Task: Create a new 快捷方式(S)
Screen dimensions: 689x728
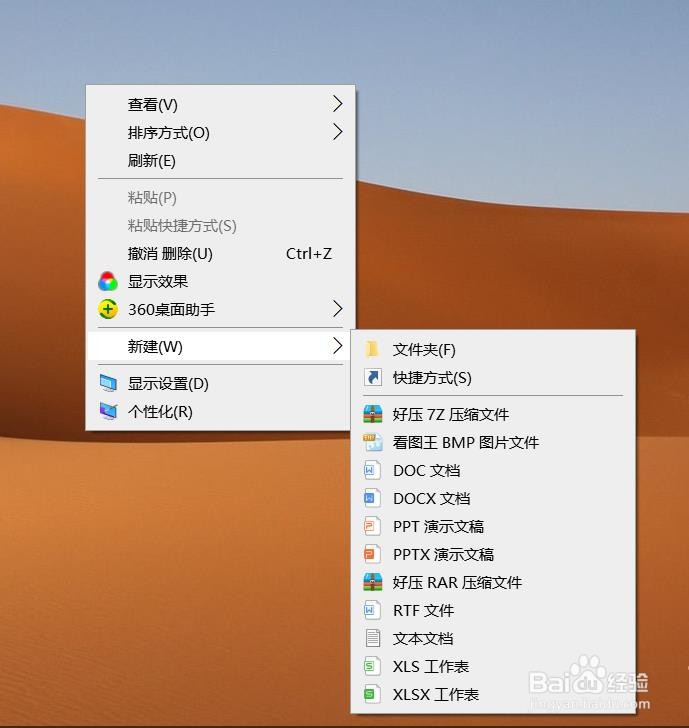Action: (x=493, y=377)
